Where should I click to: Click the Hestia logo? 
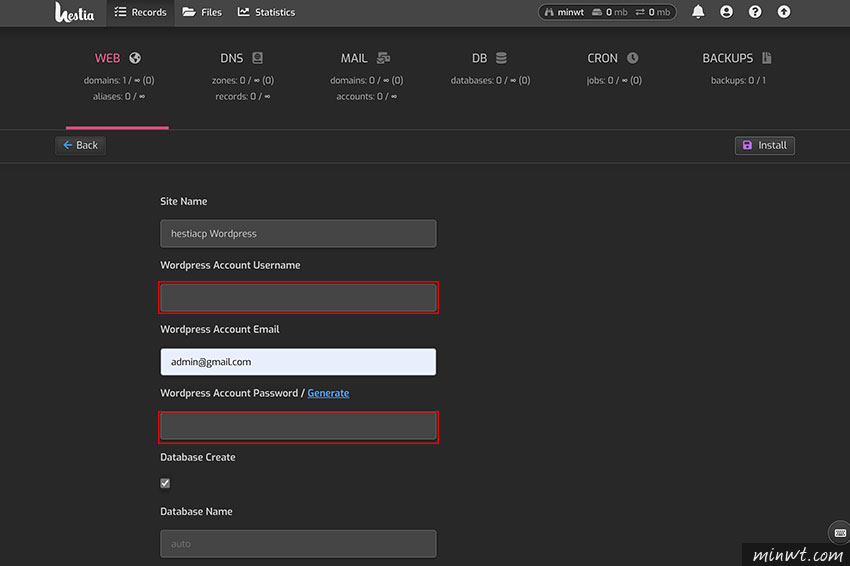pyautogui.click(x=74, y=12)
